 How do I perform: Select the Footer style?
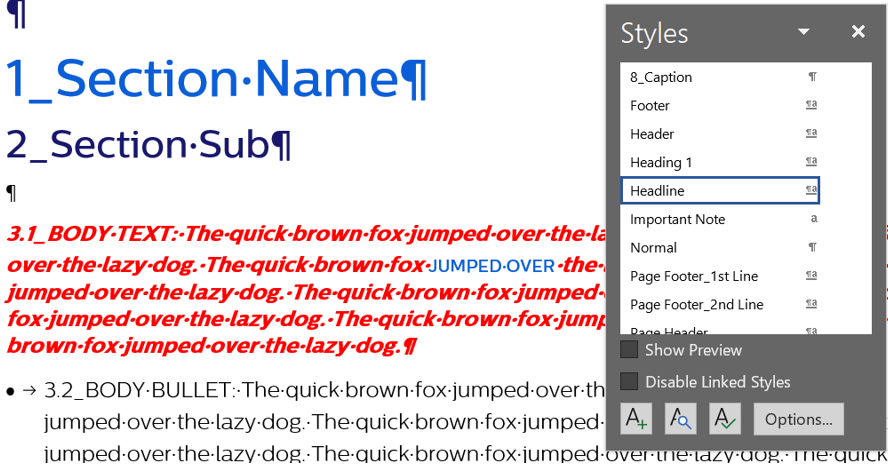(650, 105)
